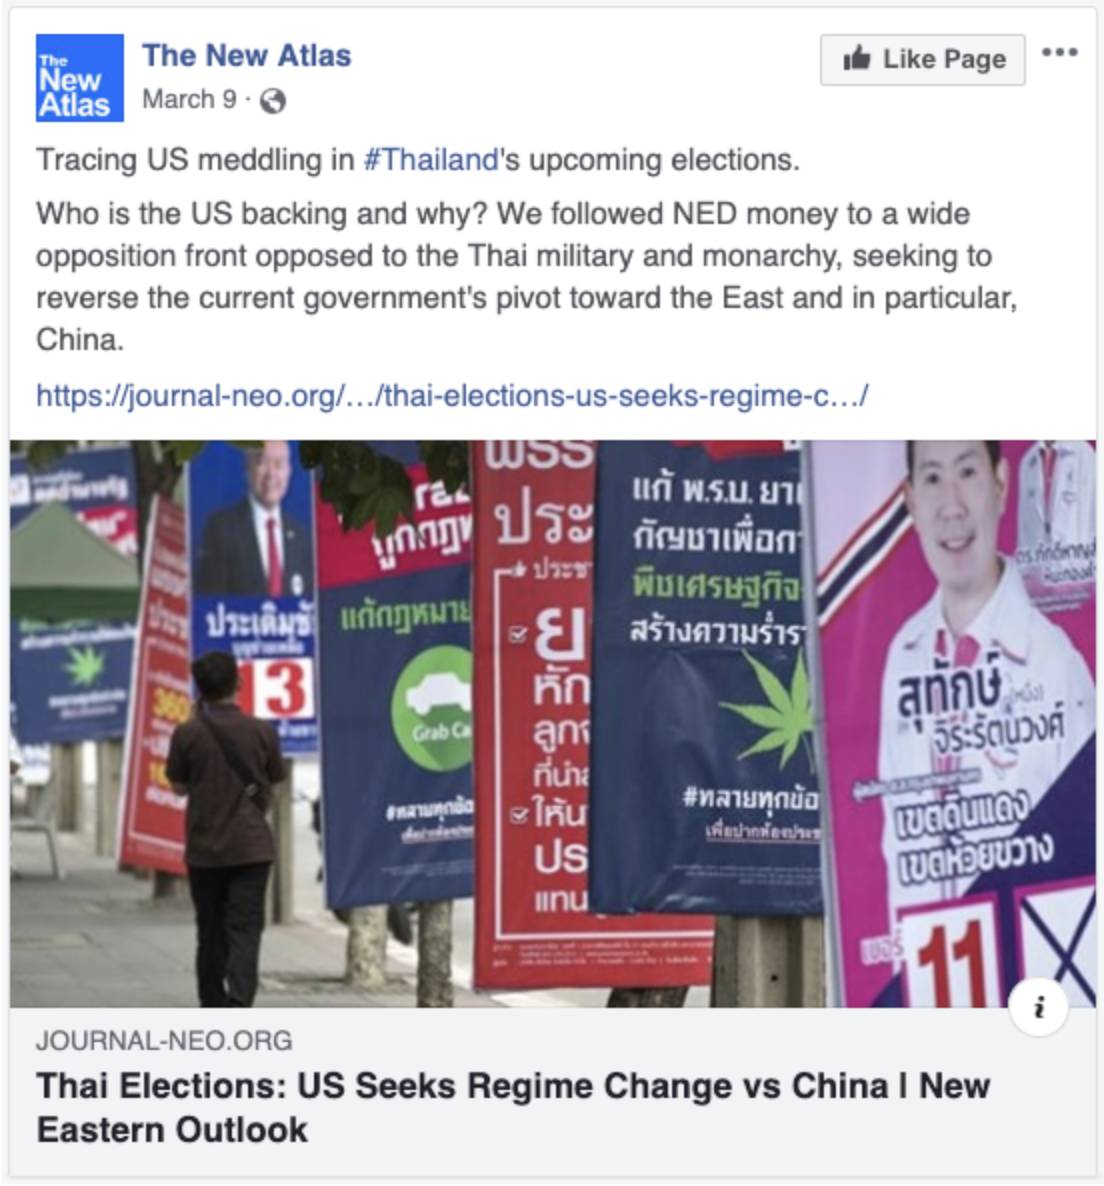Image resolution: width=1104 pixels, height=1186 pixels.
Task: Open the journal-neo.org article URL
Action: click(x=452, y=395)
